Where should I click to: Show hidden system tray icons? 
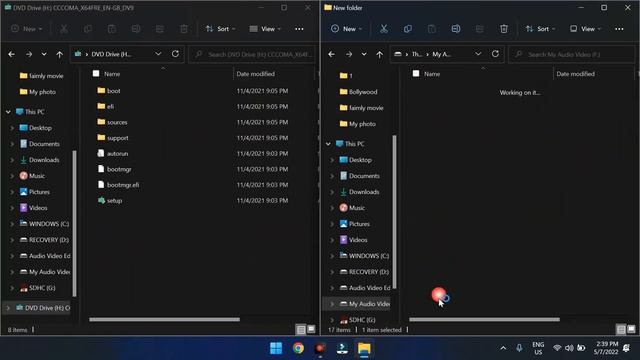coord(503,348)
